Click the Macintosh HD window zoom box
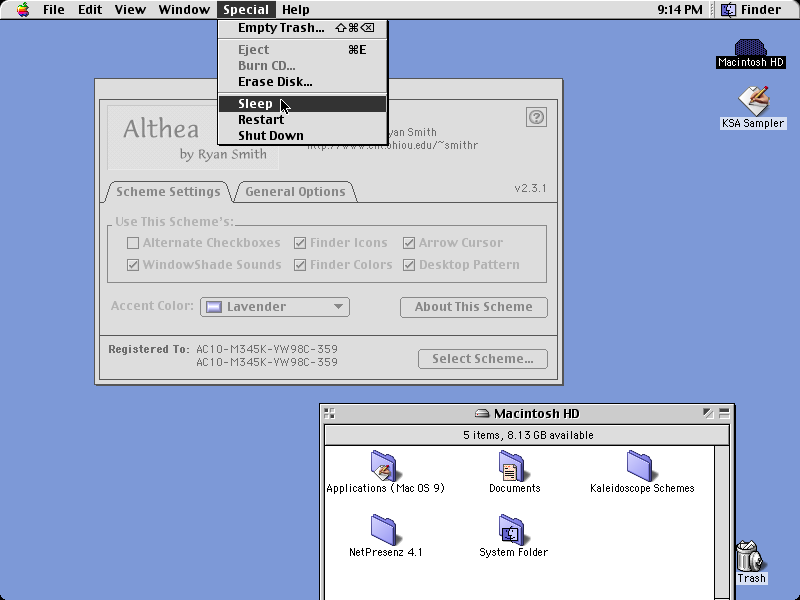Image resolution: width=800 pixels, height=600 pixels. pos(708,413)
